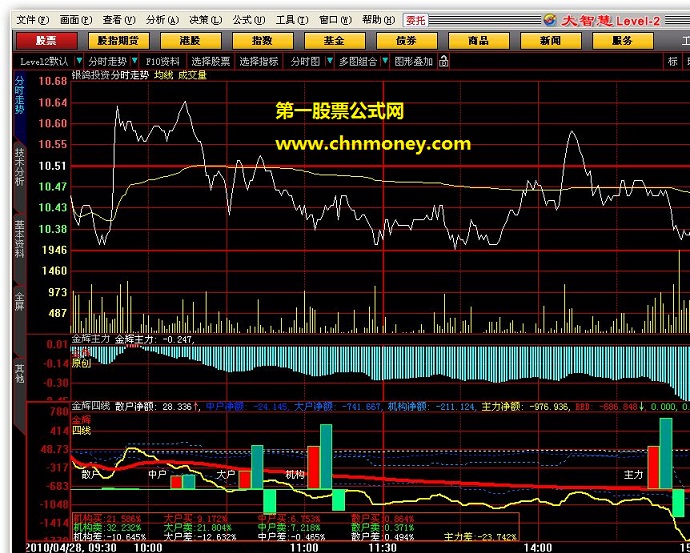The image size is (690, 553).
Task: Expand the 分时走势 toolbar dropdown arrow
Action: (135, 61)
